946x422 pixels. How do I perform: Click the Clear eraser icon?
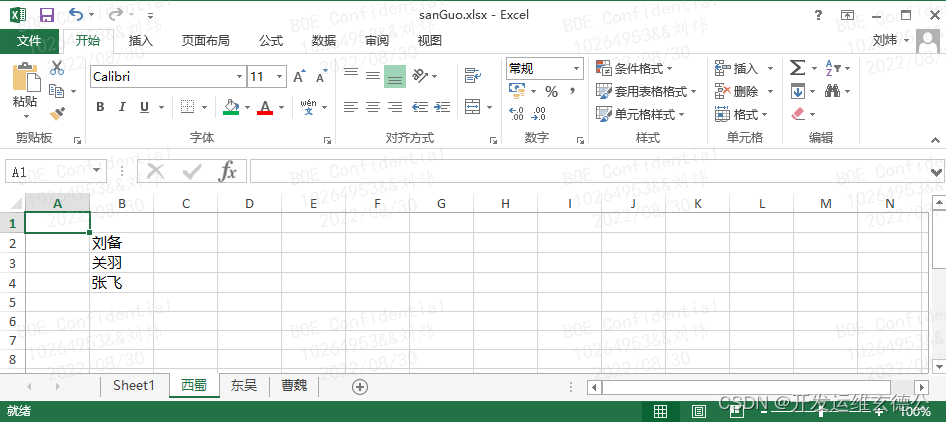click(798, 113)
